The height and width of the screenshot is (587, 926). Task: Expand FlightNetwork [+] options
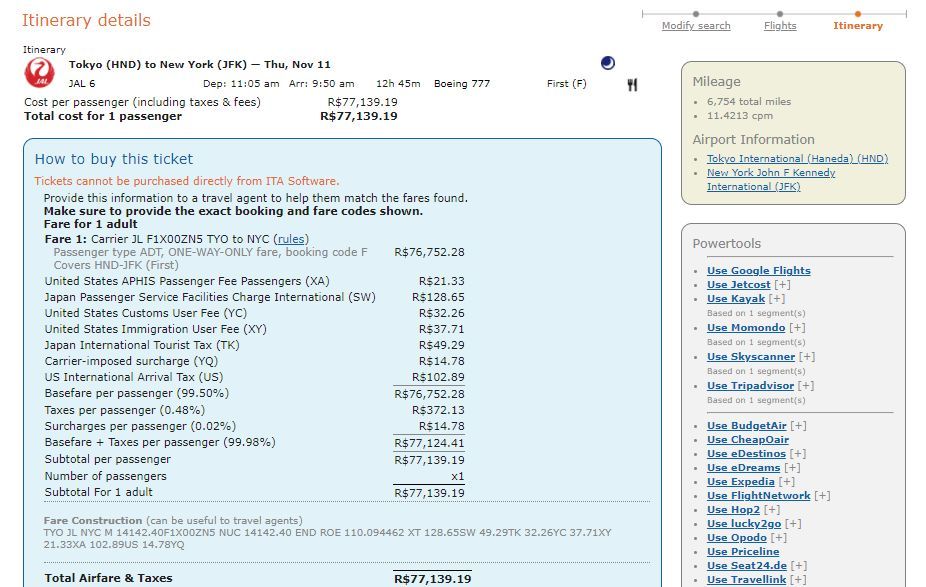(x=822, y=496)
